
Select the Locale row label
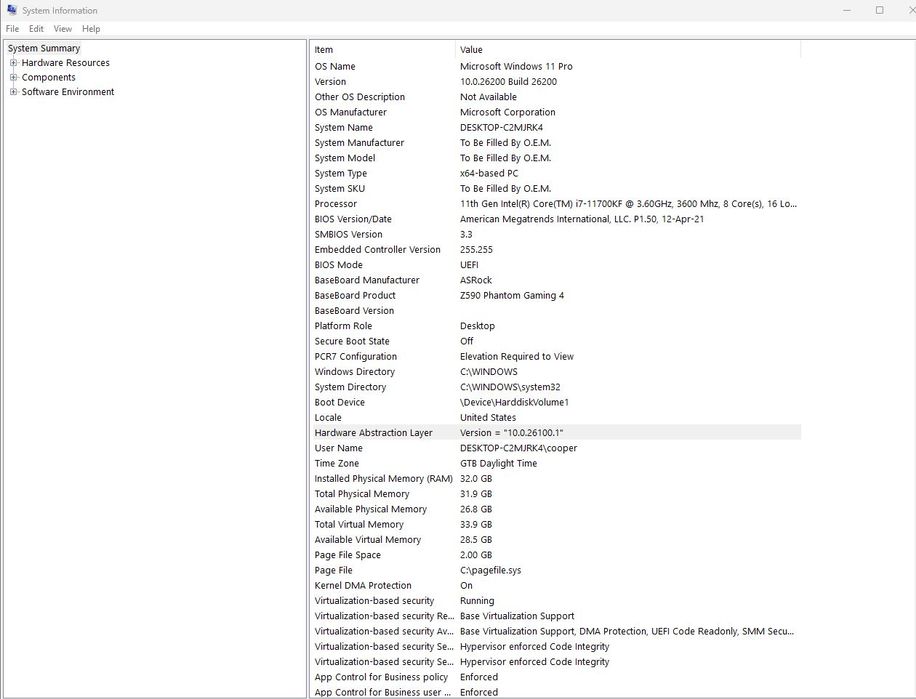click(x=328, y=418)
